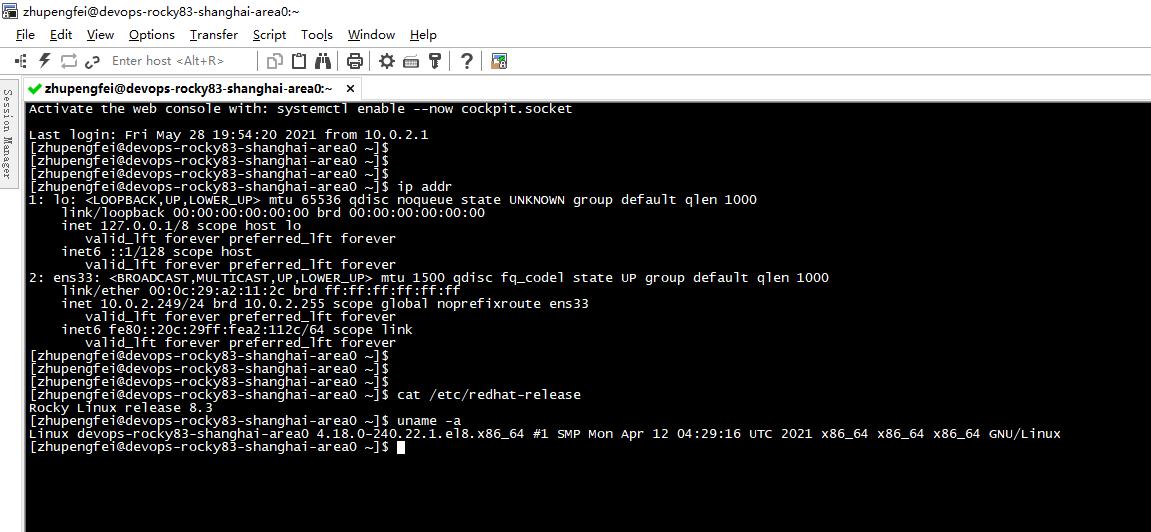Screen dimensions: 1151x532
Task: Close the zhupengfei session tab
Action: point(350,89)
